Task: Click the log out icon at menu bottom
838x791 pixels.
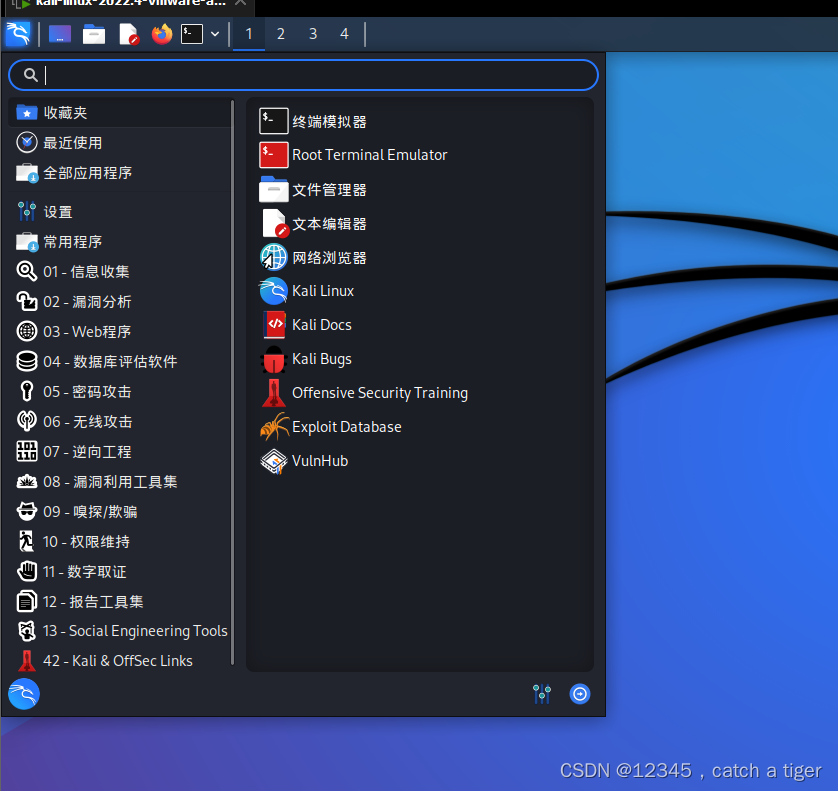Action: [x=580, y=694]
